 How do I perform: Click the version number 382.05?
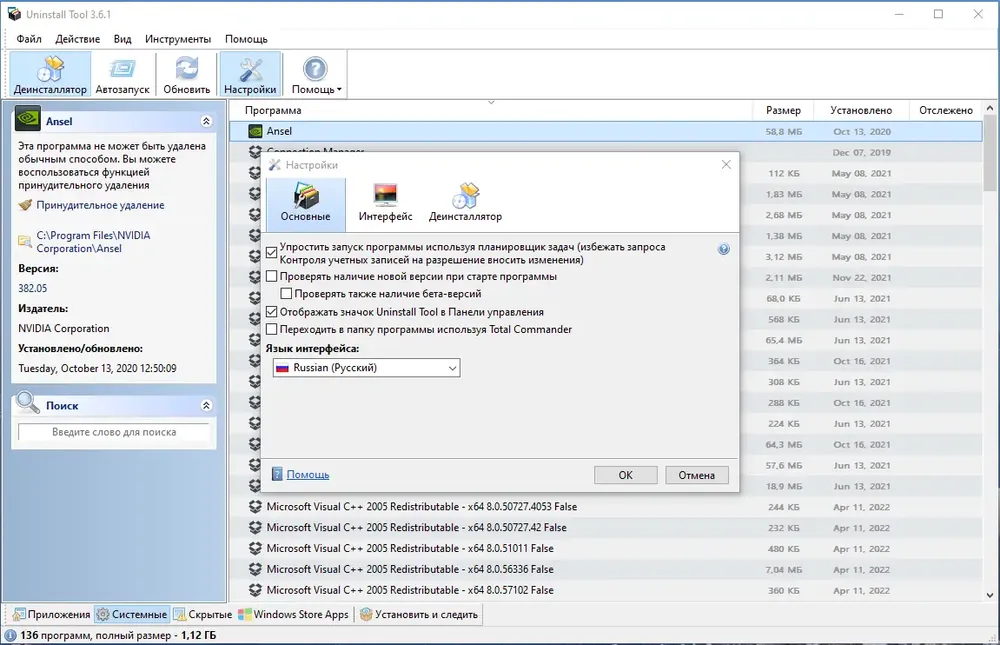pyautogui.click(x=33, y=288)
